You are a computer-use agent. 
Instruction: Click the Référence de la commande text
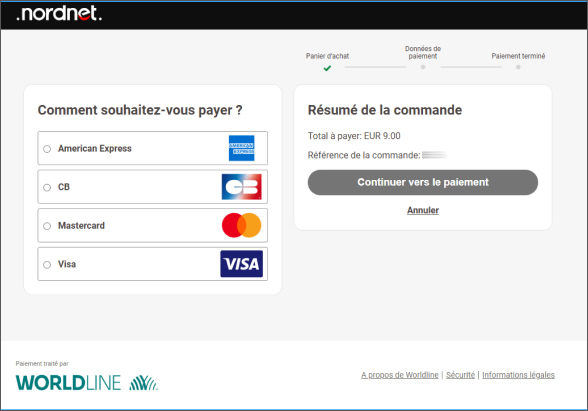(x=364, y=155)
